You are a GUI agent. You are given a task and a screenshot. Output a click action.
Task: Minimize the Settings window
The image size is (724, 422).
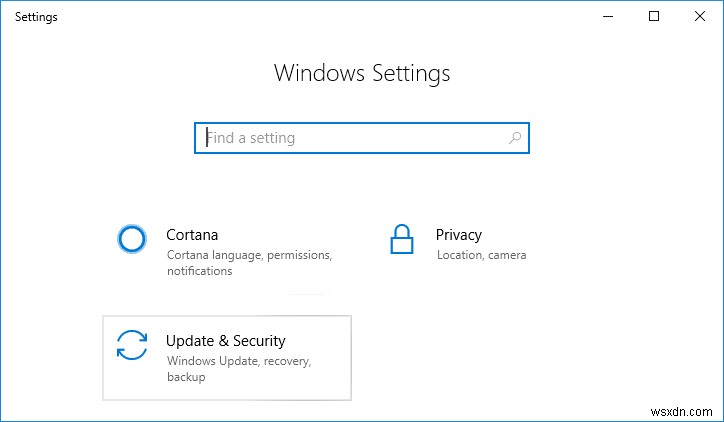tap(610, 16)
